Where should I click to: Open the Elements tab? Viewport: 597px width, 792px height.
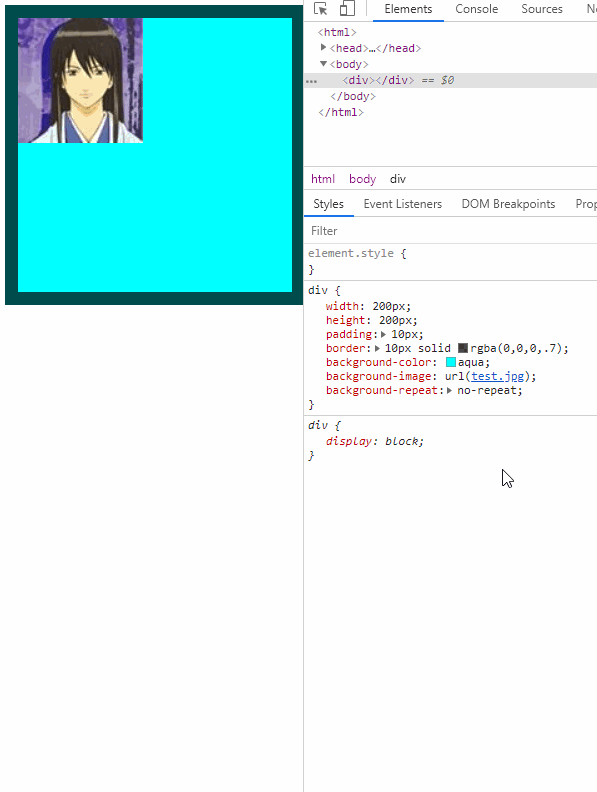click(x=408, y=9)
